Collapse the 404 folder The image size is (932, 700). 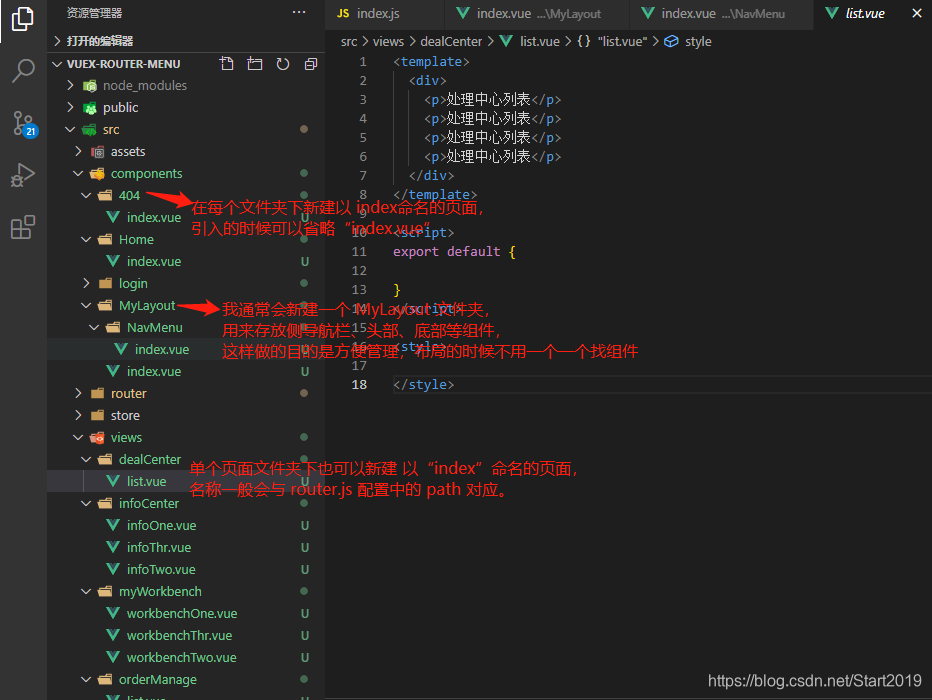(186, 196)
